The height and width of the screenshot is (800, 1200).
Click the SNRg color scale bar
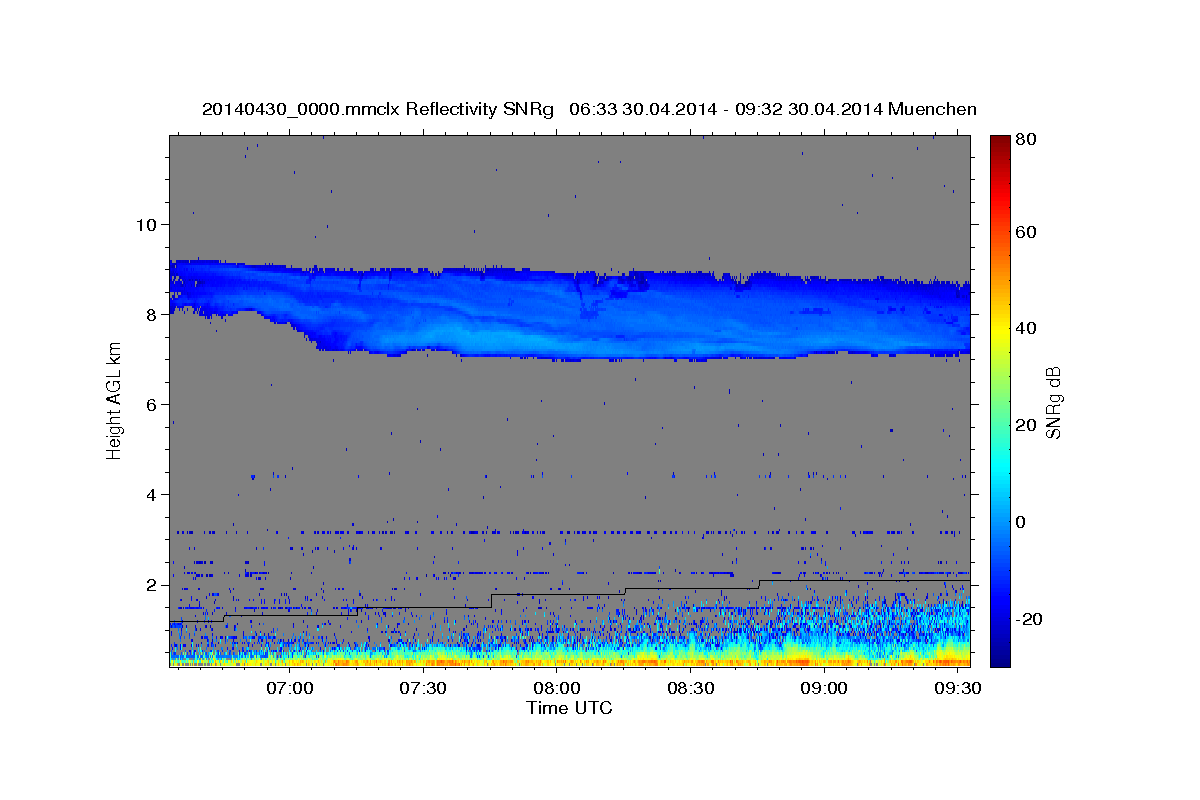pos(999,401)
